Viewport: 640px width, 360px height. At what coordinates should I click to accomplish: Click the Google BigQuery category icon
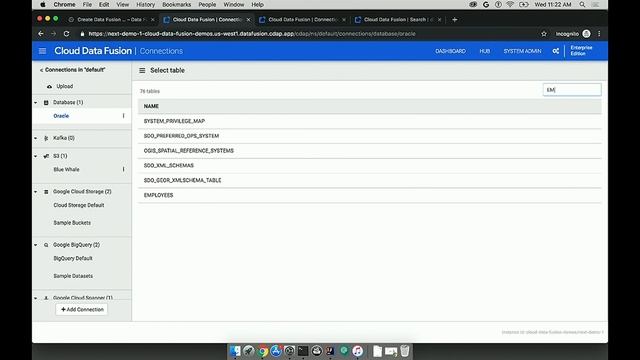(x=46, y=245)
